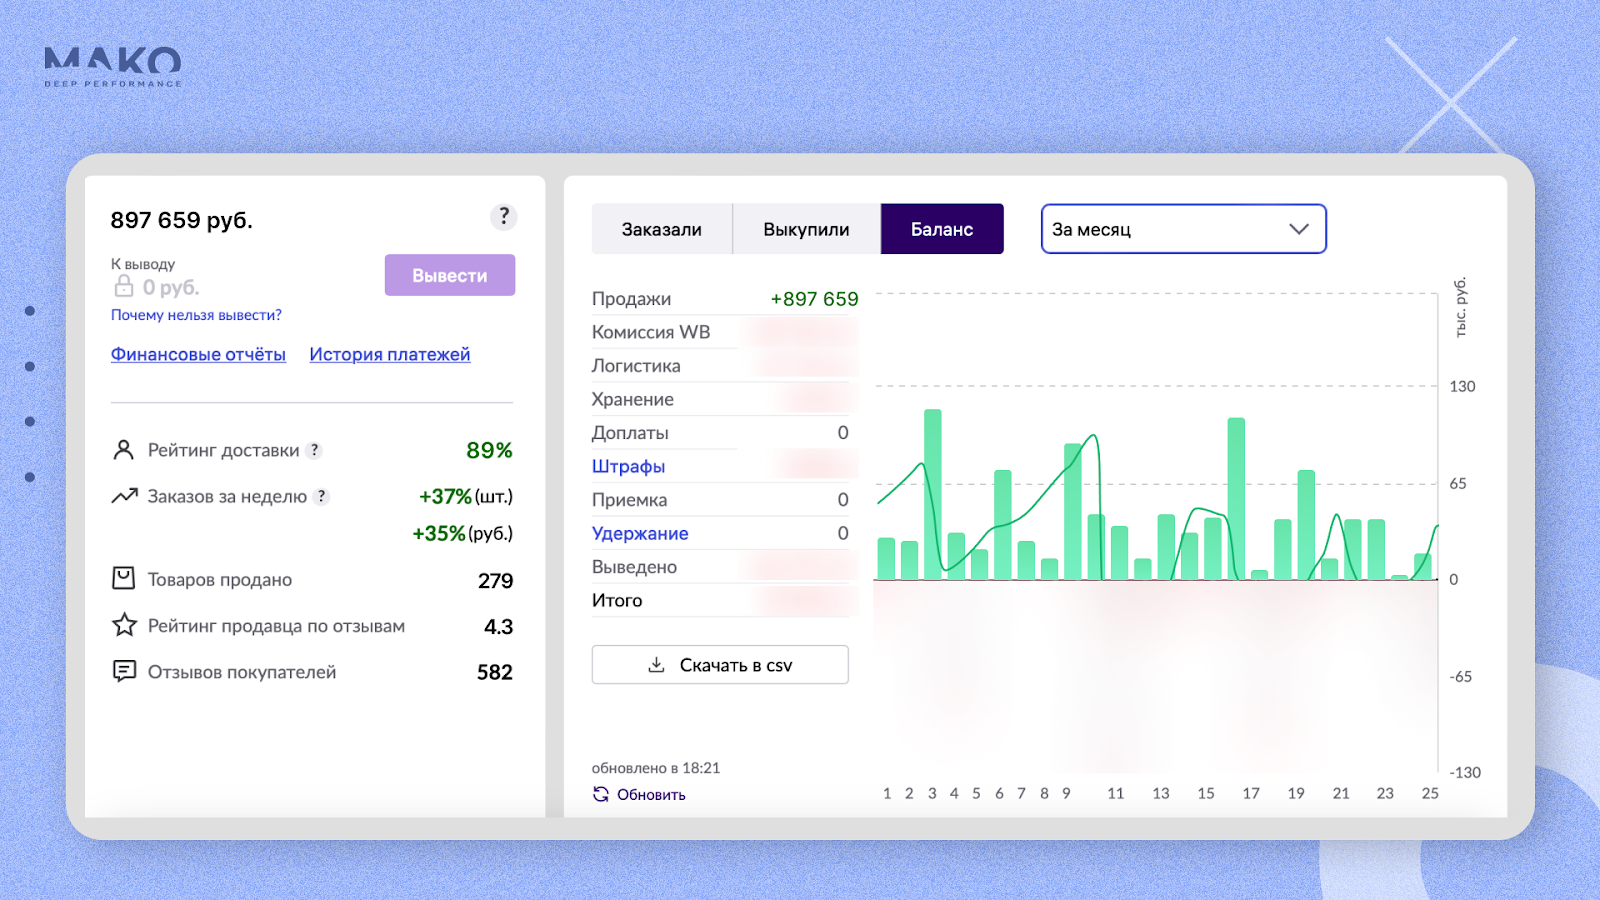Viewport: 1600px width, 900px height.
Task: Click the Логистика row label
Action: coord(636,366)
